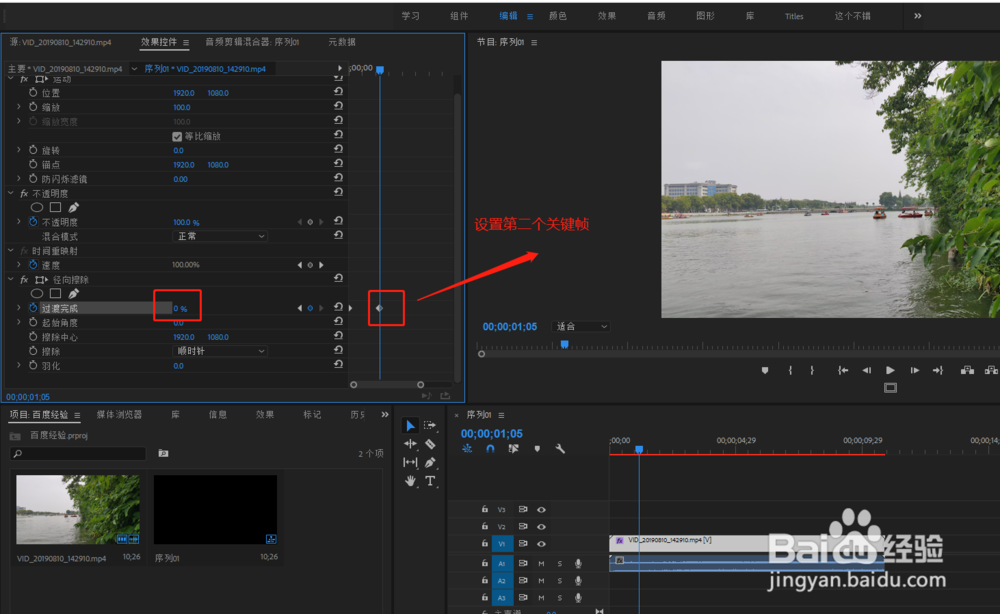Select the Type tool

coord(430,481)
